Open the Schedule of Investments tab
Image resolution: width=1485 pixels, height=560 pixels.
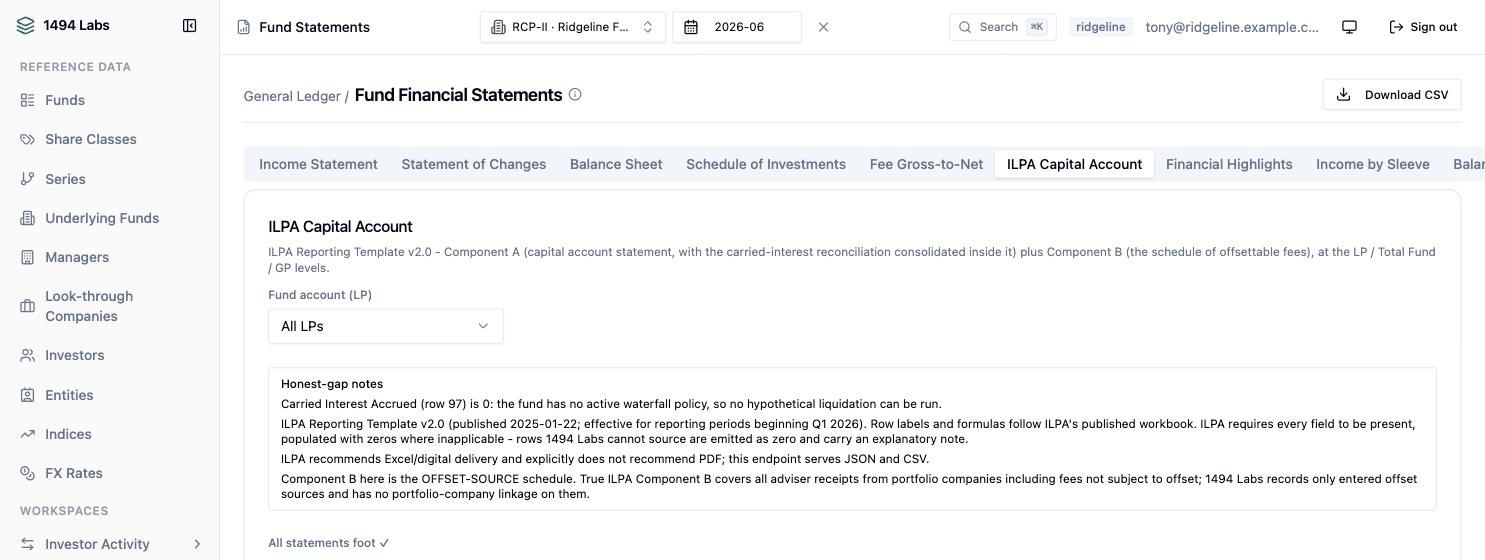(x=766, y=164)
